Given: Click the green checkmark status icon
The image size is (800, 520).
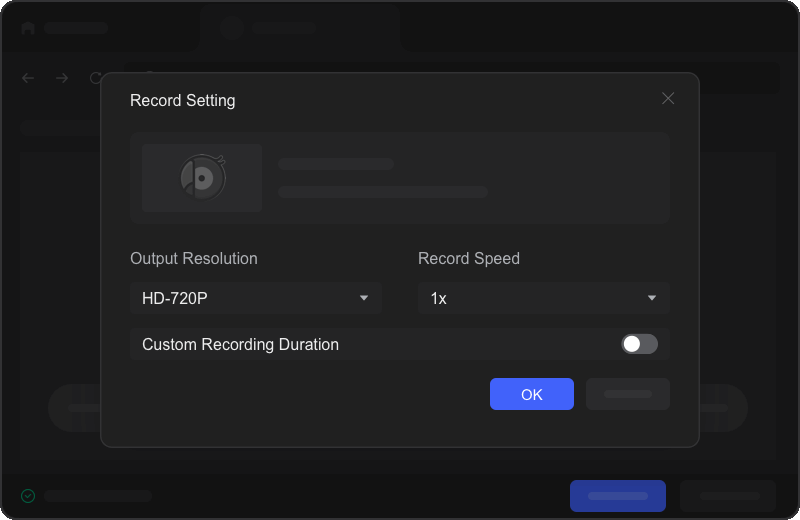Looking at the screenshot, I should (x=28, y=496).
